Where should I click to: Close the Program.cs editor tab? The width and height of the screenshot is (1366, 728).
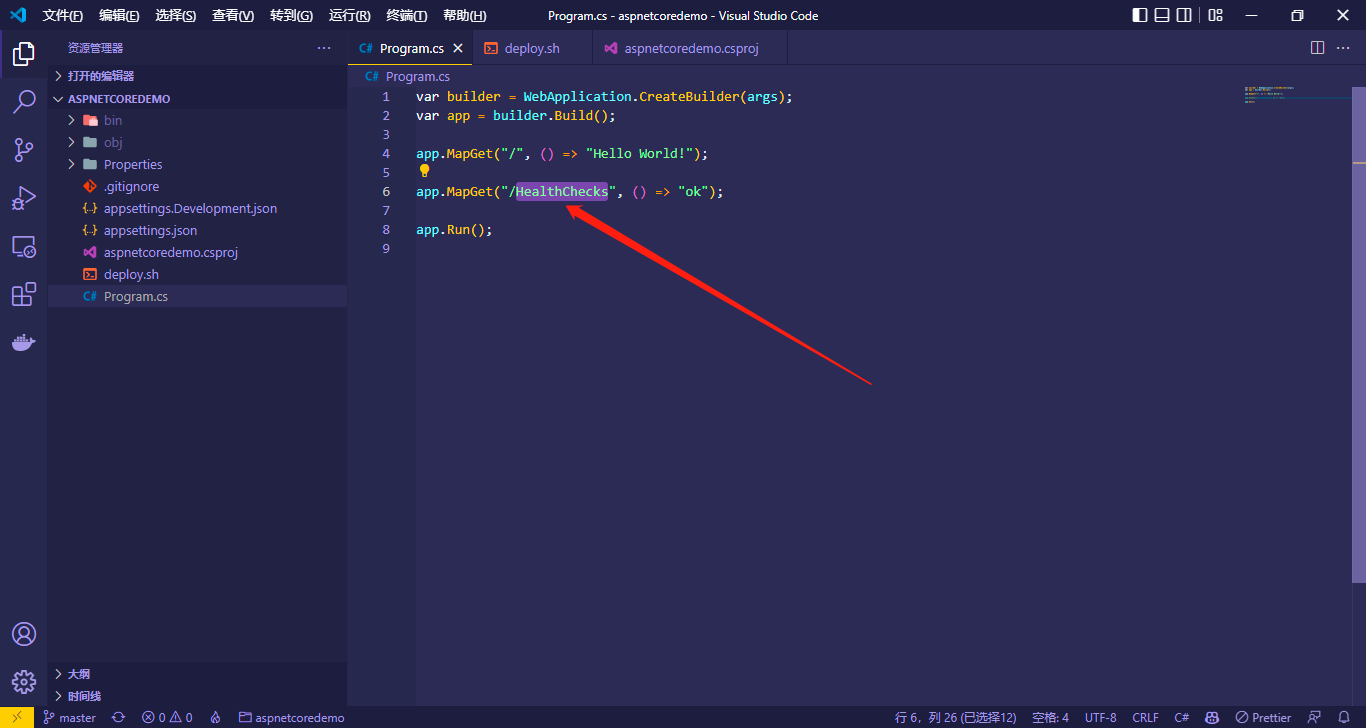pyautogui.click(x=458, y=48)
